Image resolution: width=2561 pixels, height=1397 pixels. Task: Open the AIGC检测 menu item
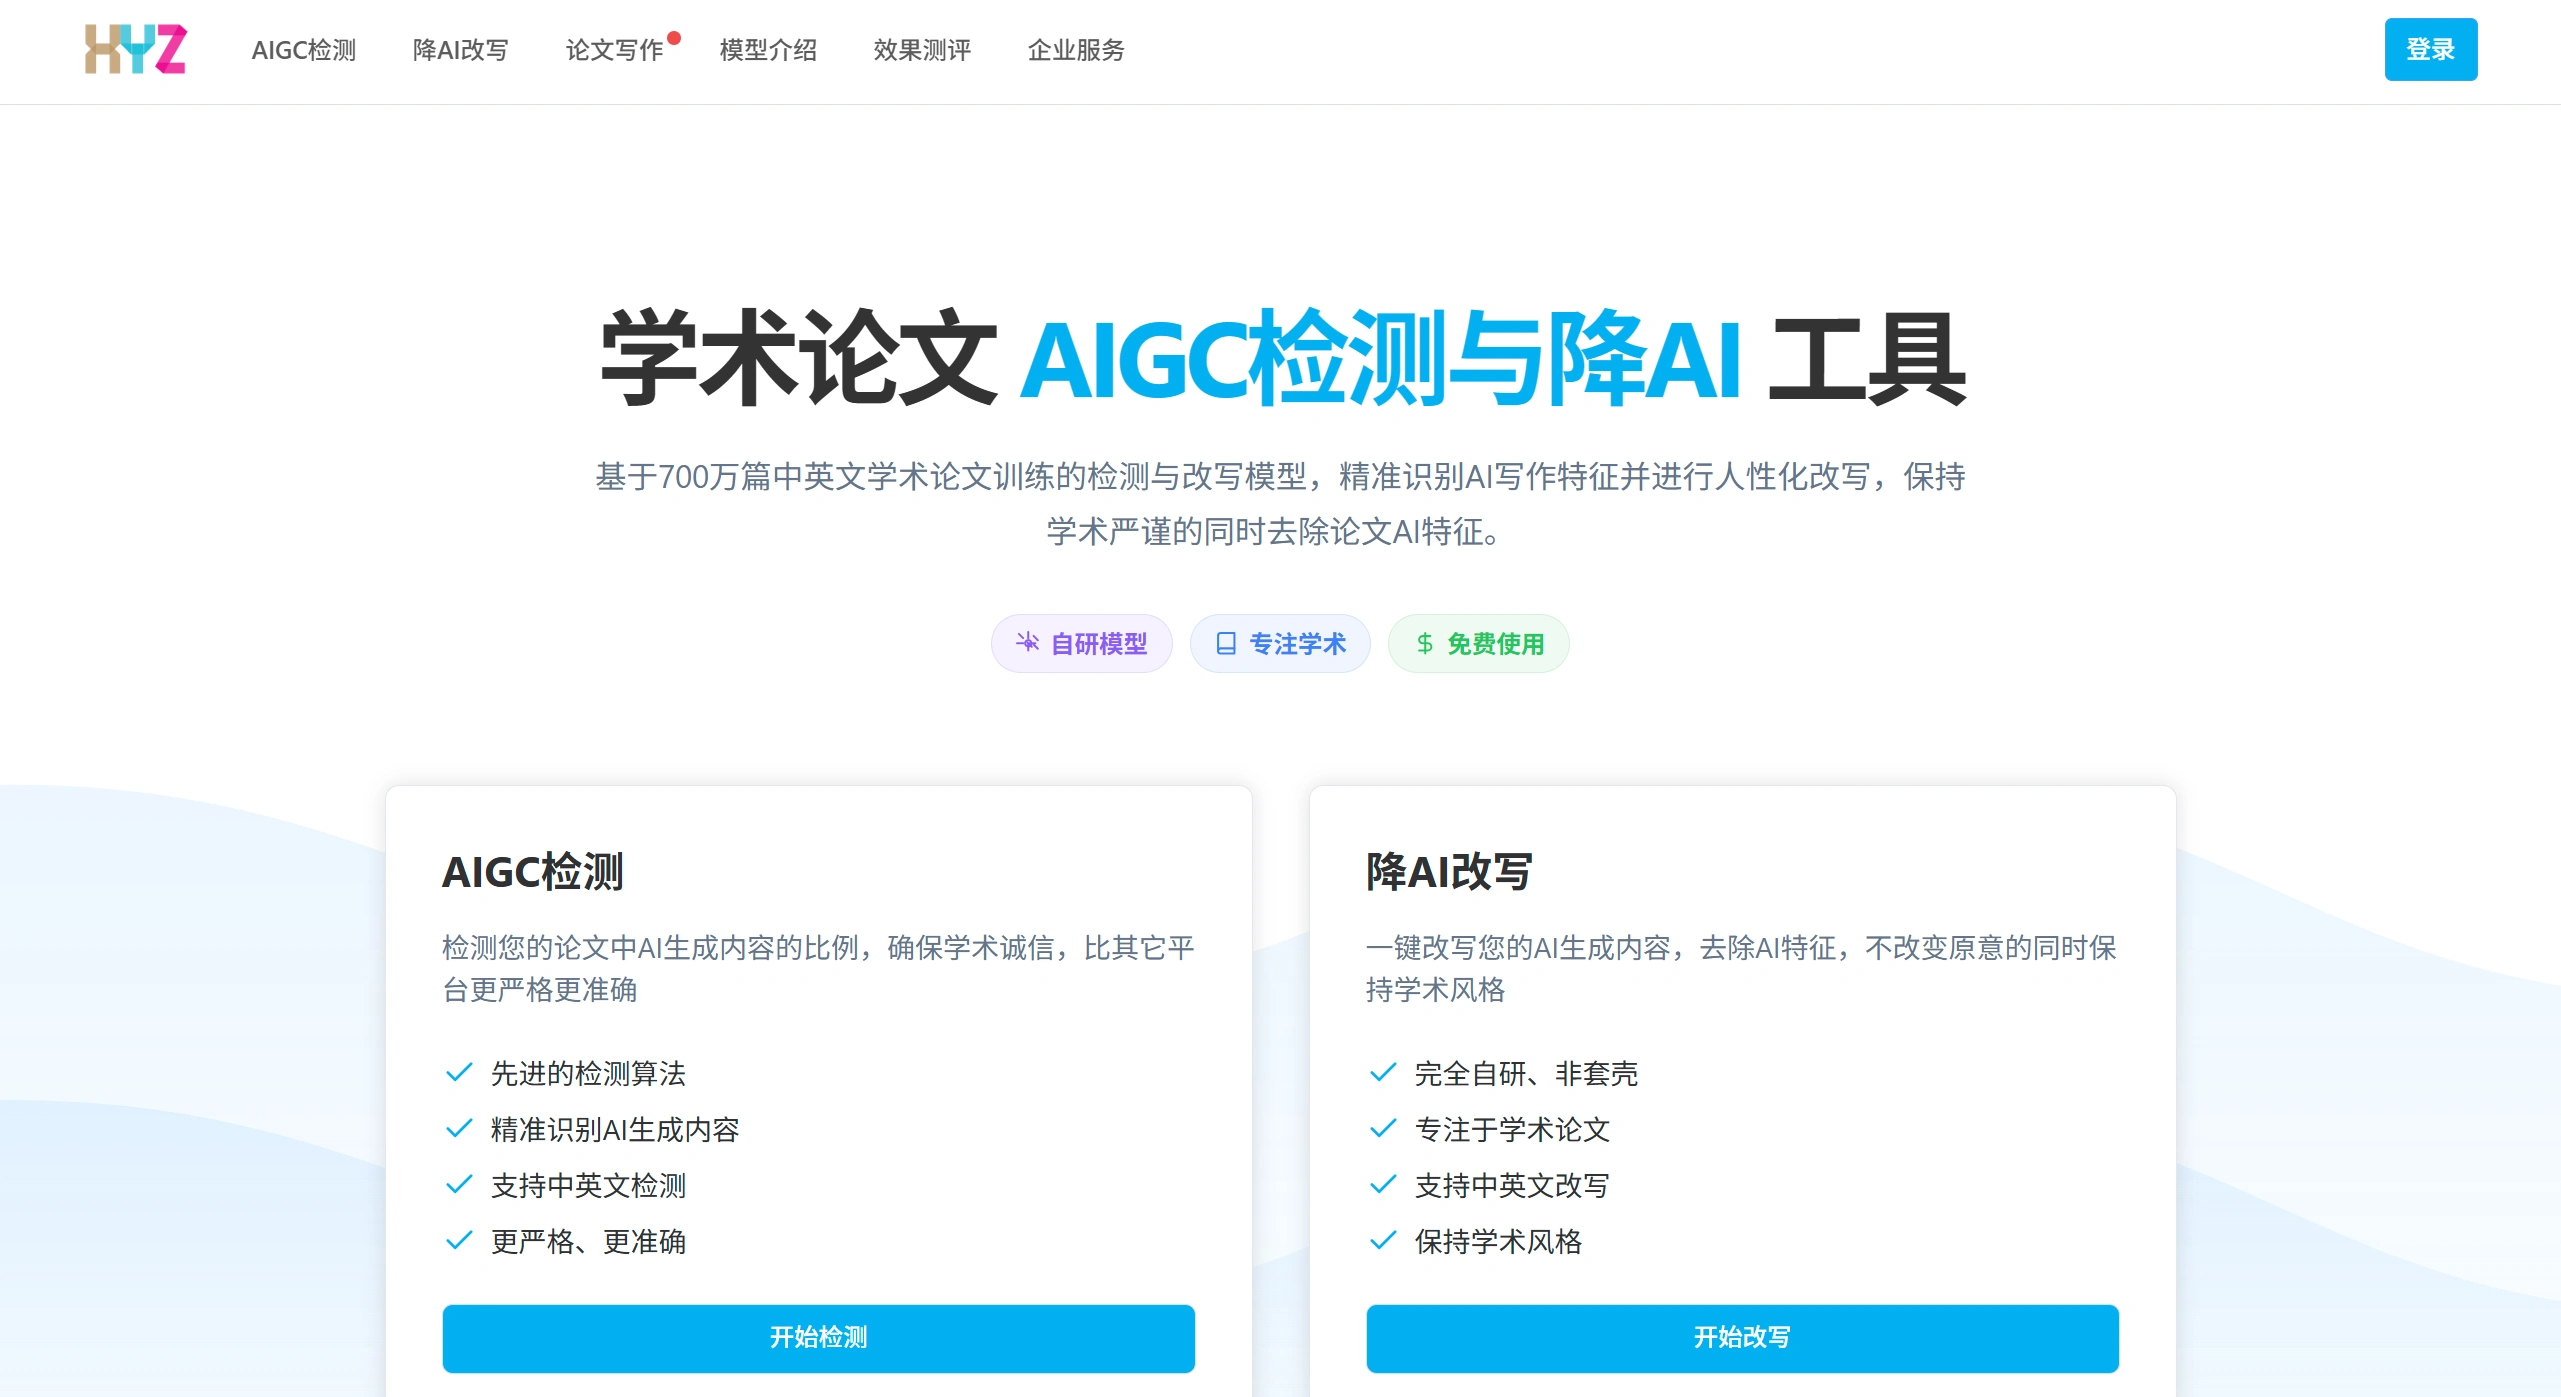pyautogui.click(x=303, y=50)
